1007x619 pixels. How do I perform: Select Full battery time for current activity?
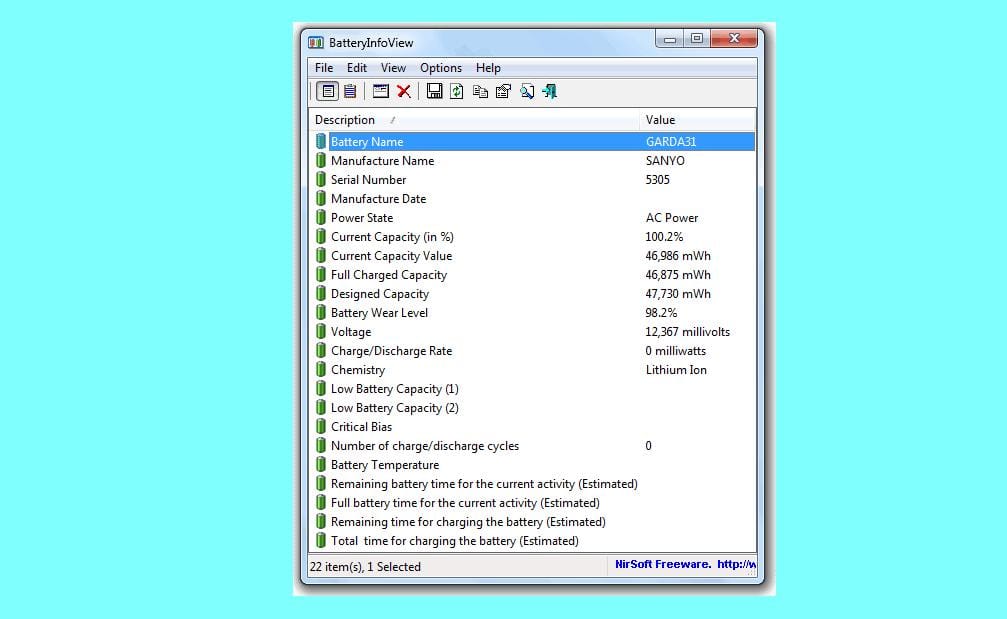point(532,503)
